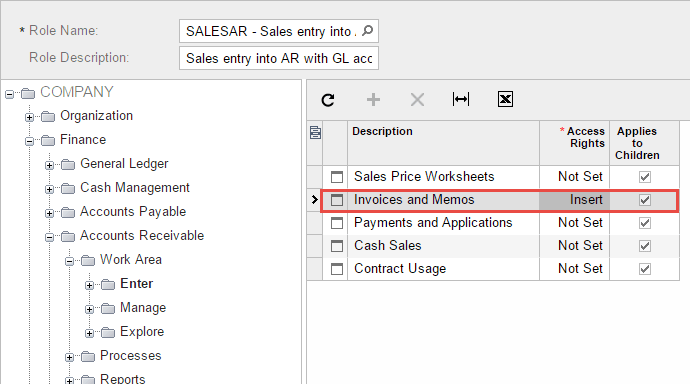The image size is (690, 384).
Task: Click Invoices and Memos screen icon
Action: [337, 200]
